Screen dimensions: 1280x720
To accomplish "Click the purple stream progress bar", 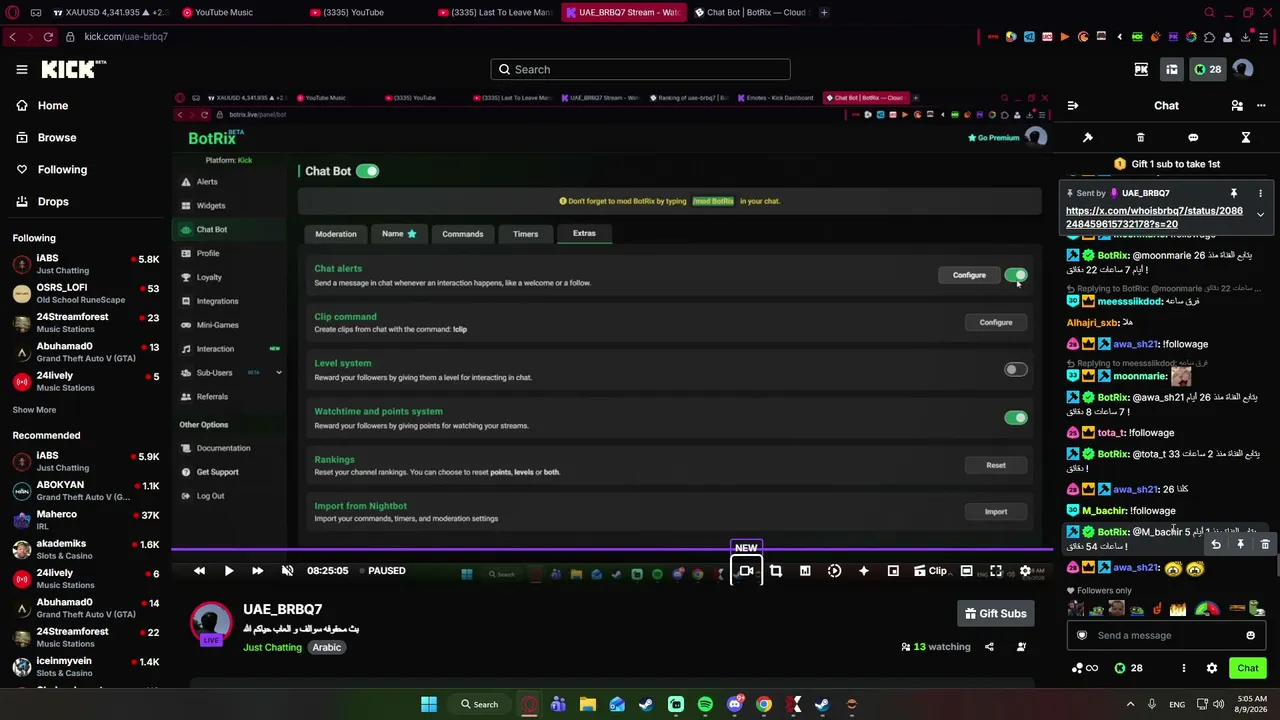I will [x=612, y=549].
